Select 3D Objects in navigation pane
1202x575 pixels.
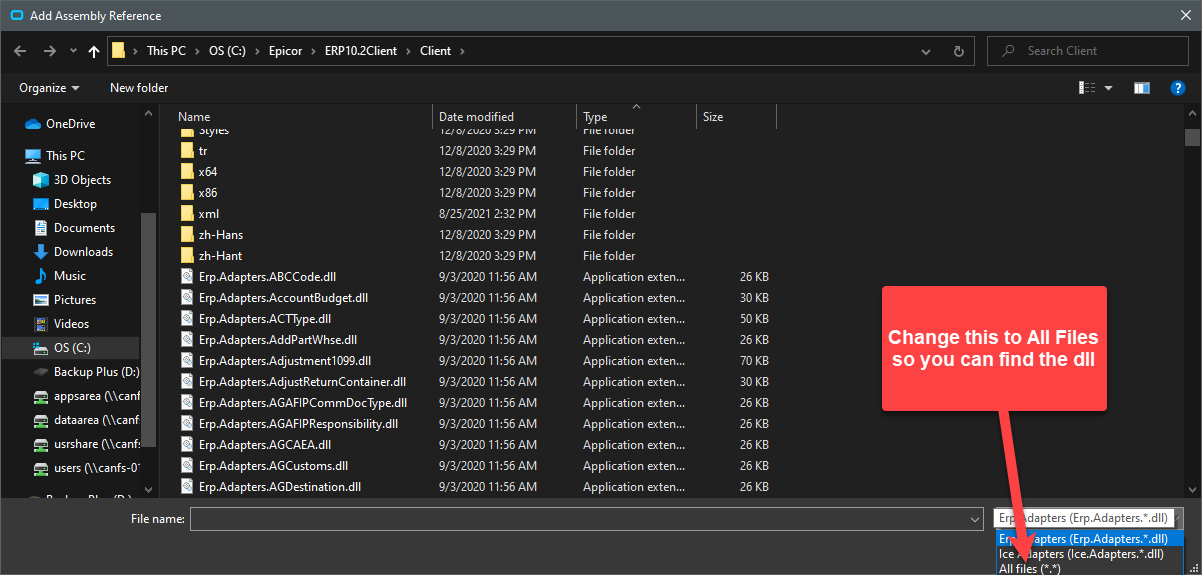tap(82, 180)
